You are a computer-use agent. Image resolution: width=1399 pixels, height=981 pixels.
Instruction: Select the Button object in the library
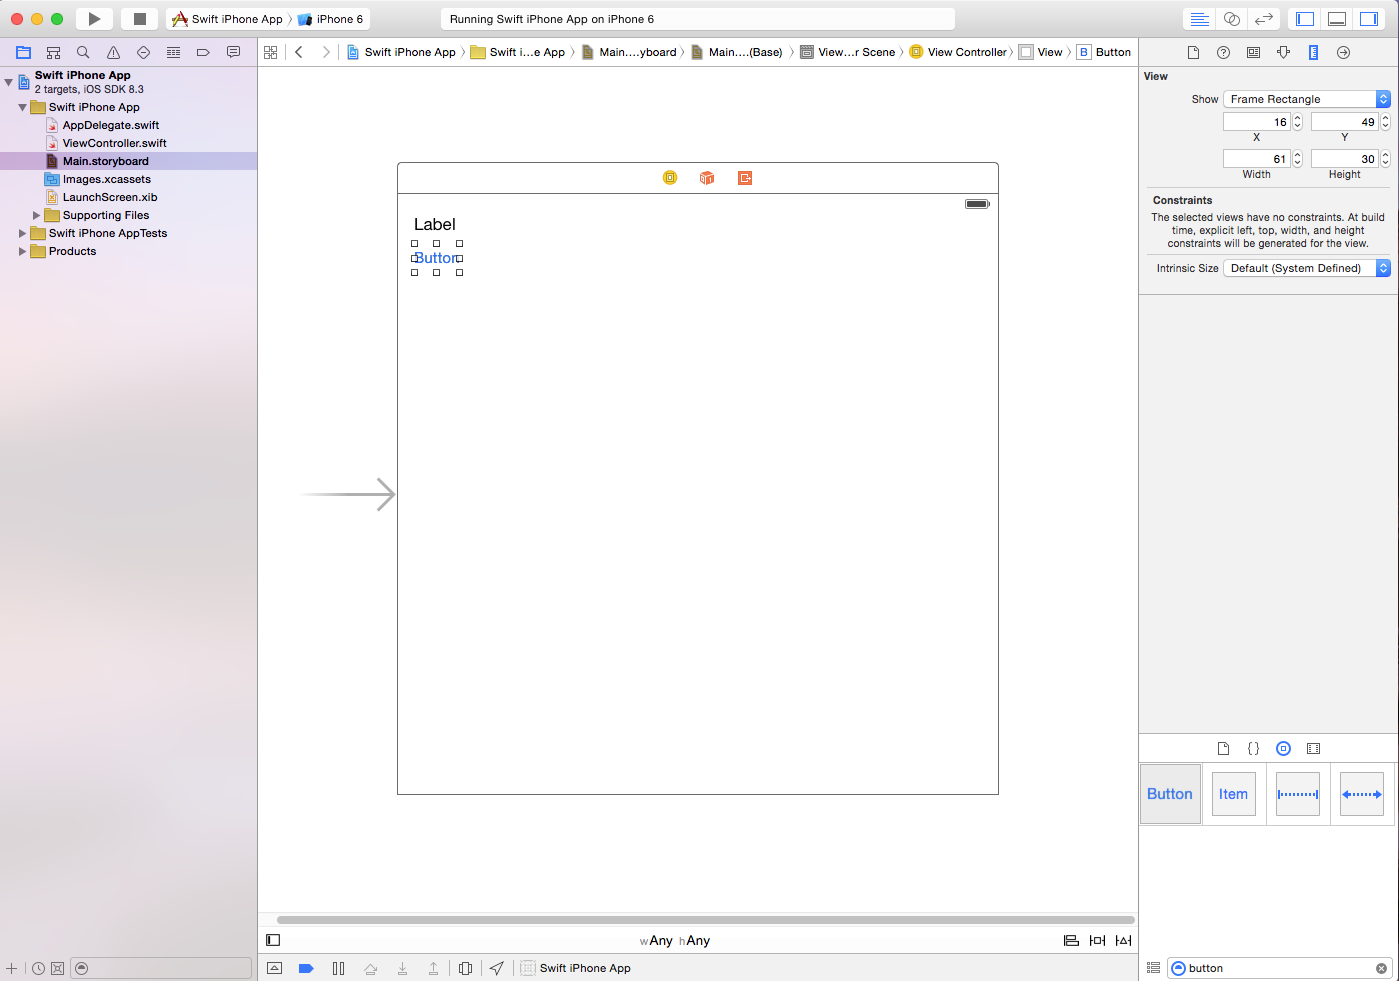(x=1170, y=794)
